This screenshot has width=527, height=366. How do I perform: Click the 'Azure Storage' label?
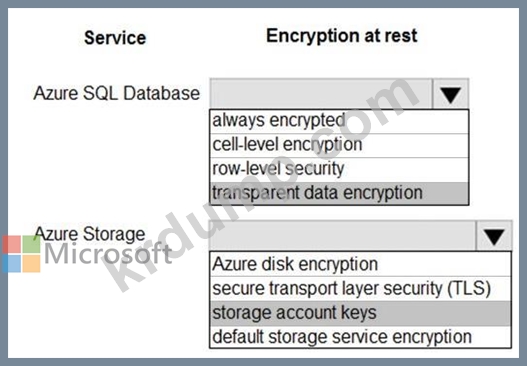(90, 234)
